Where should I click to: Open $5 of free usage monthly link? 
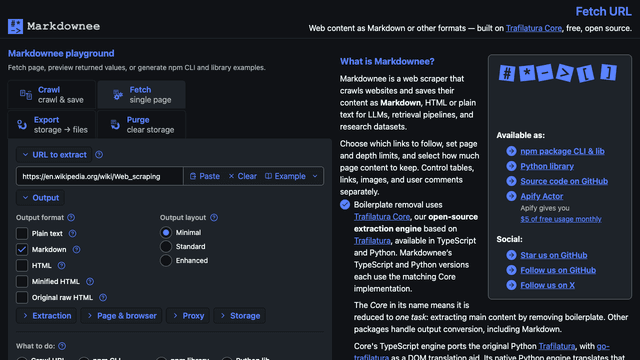[561, 219]
